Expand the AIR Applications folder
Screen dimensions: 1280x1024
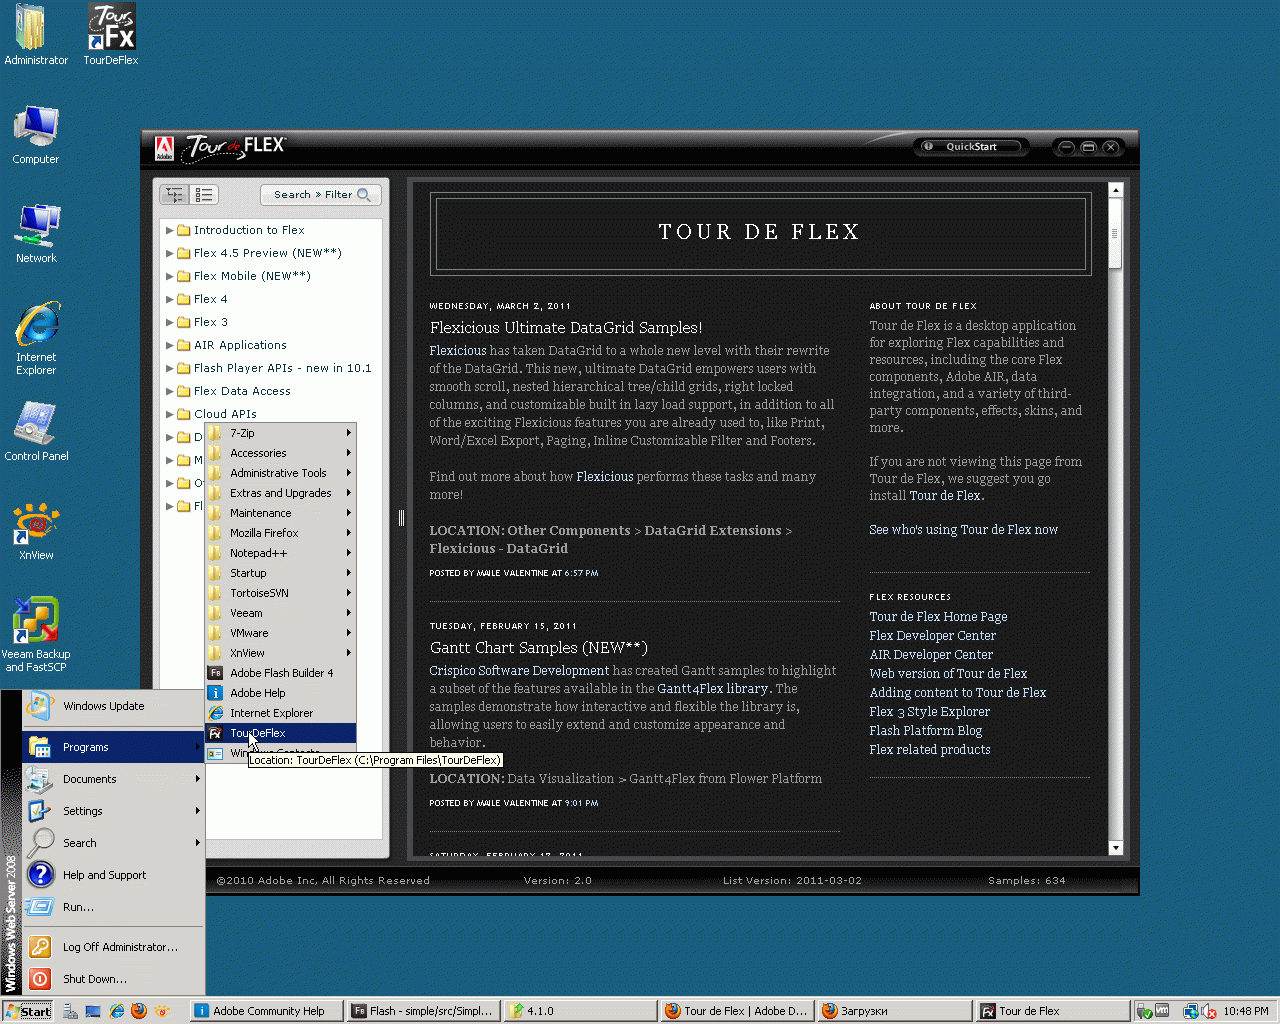pyautogui.click(x=170, y=345)
